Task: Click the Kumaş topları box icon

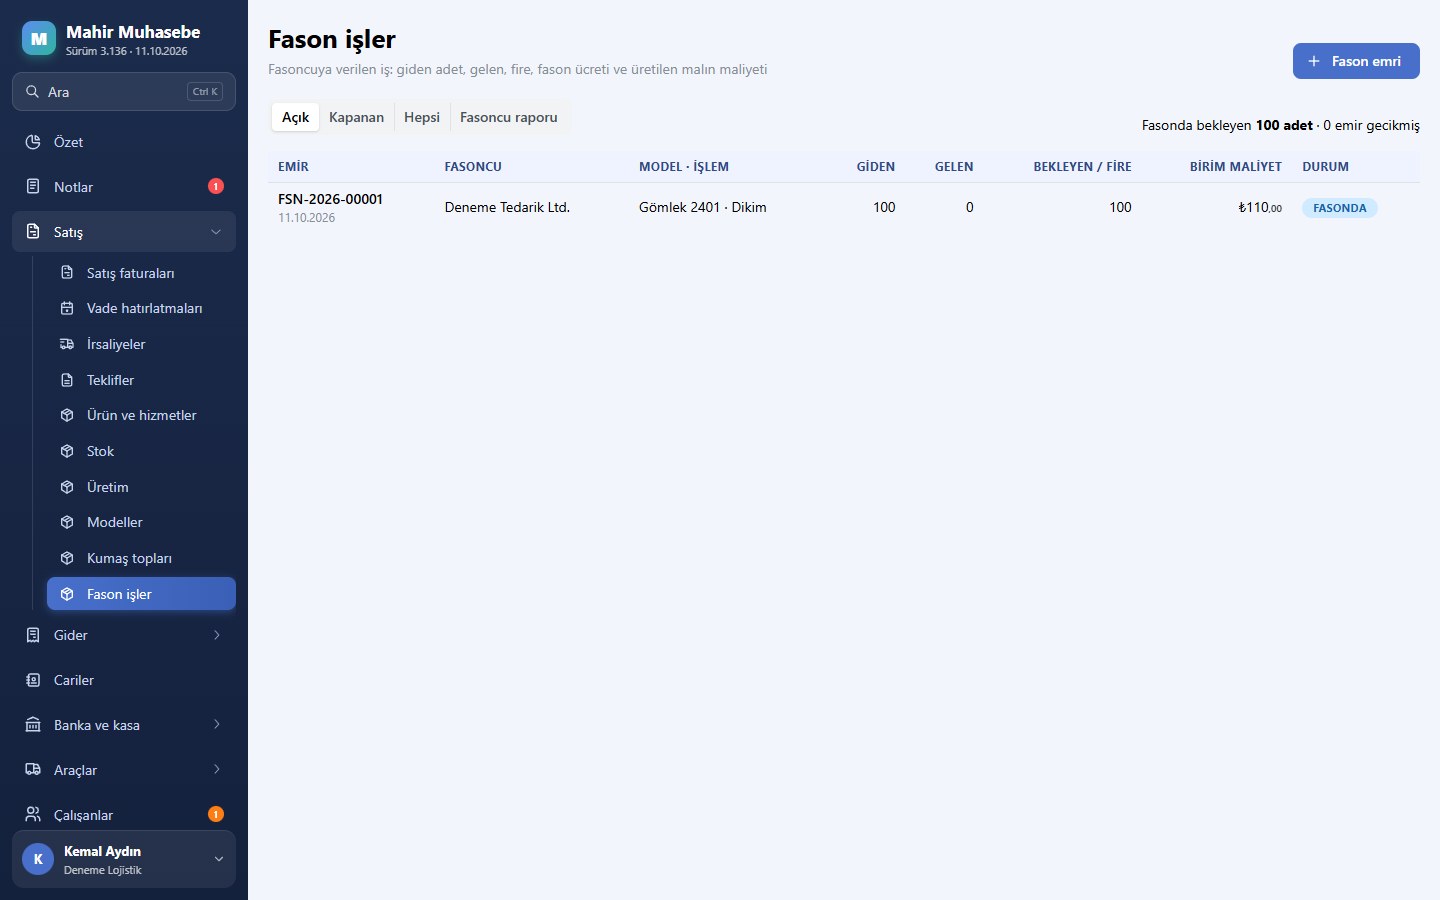Action: 67,558
